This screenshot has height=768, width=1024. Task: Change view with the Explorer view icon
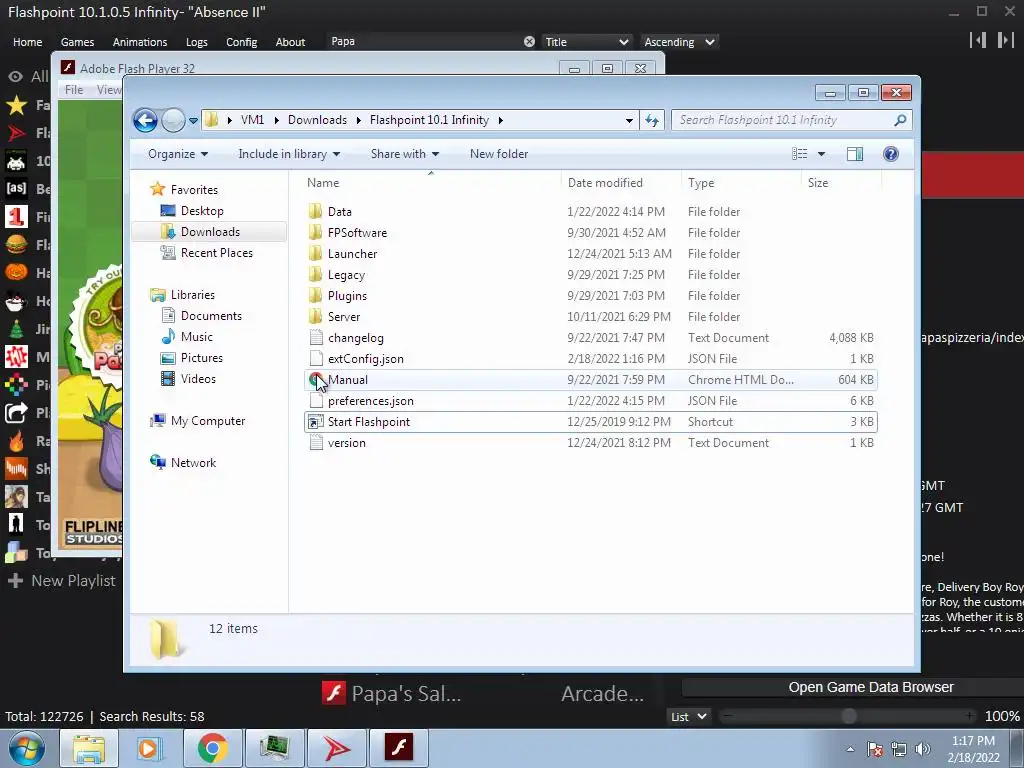point(799,153)
